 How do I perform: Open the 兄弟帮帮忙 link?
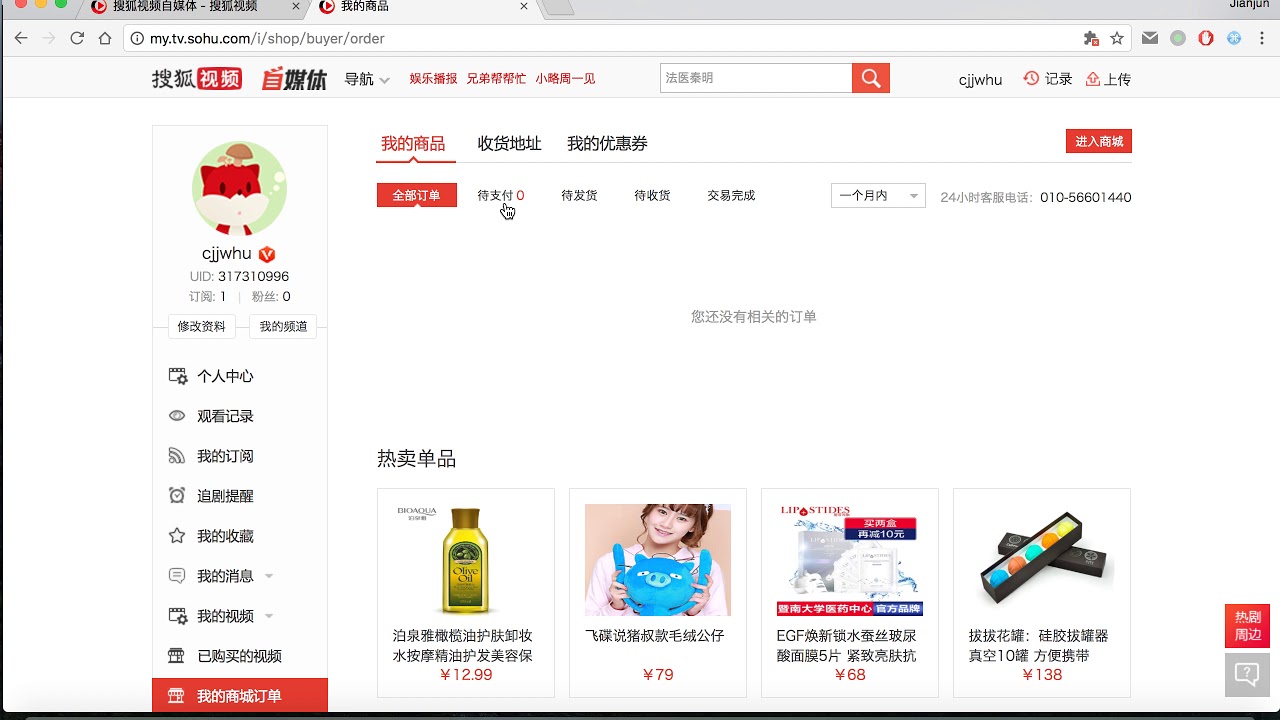pyautogui.click(x=496, y=78)
